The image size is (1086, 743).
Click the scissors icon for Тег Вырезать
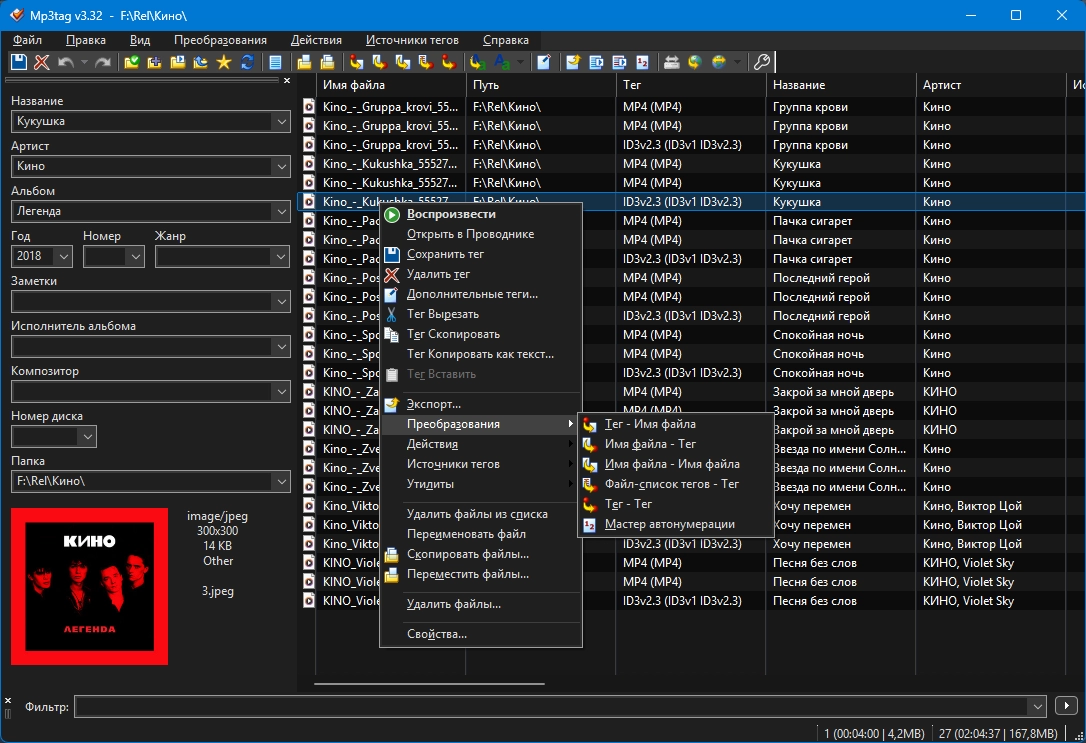[392, 314]
